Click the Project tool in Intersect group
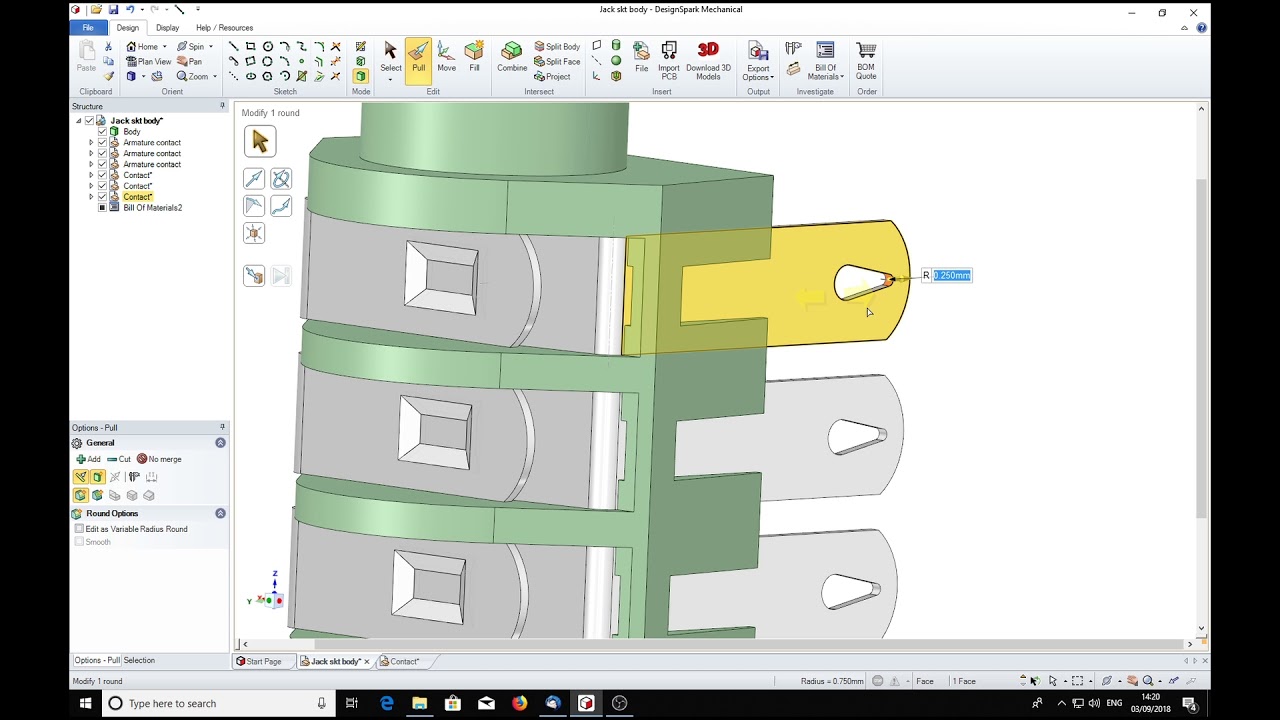1280x720 pixels. click(x=552, y=76)
